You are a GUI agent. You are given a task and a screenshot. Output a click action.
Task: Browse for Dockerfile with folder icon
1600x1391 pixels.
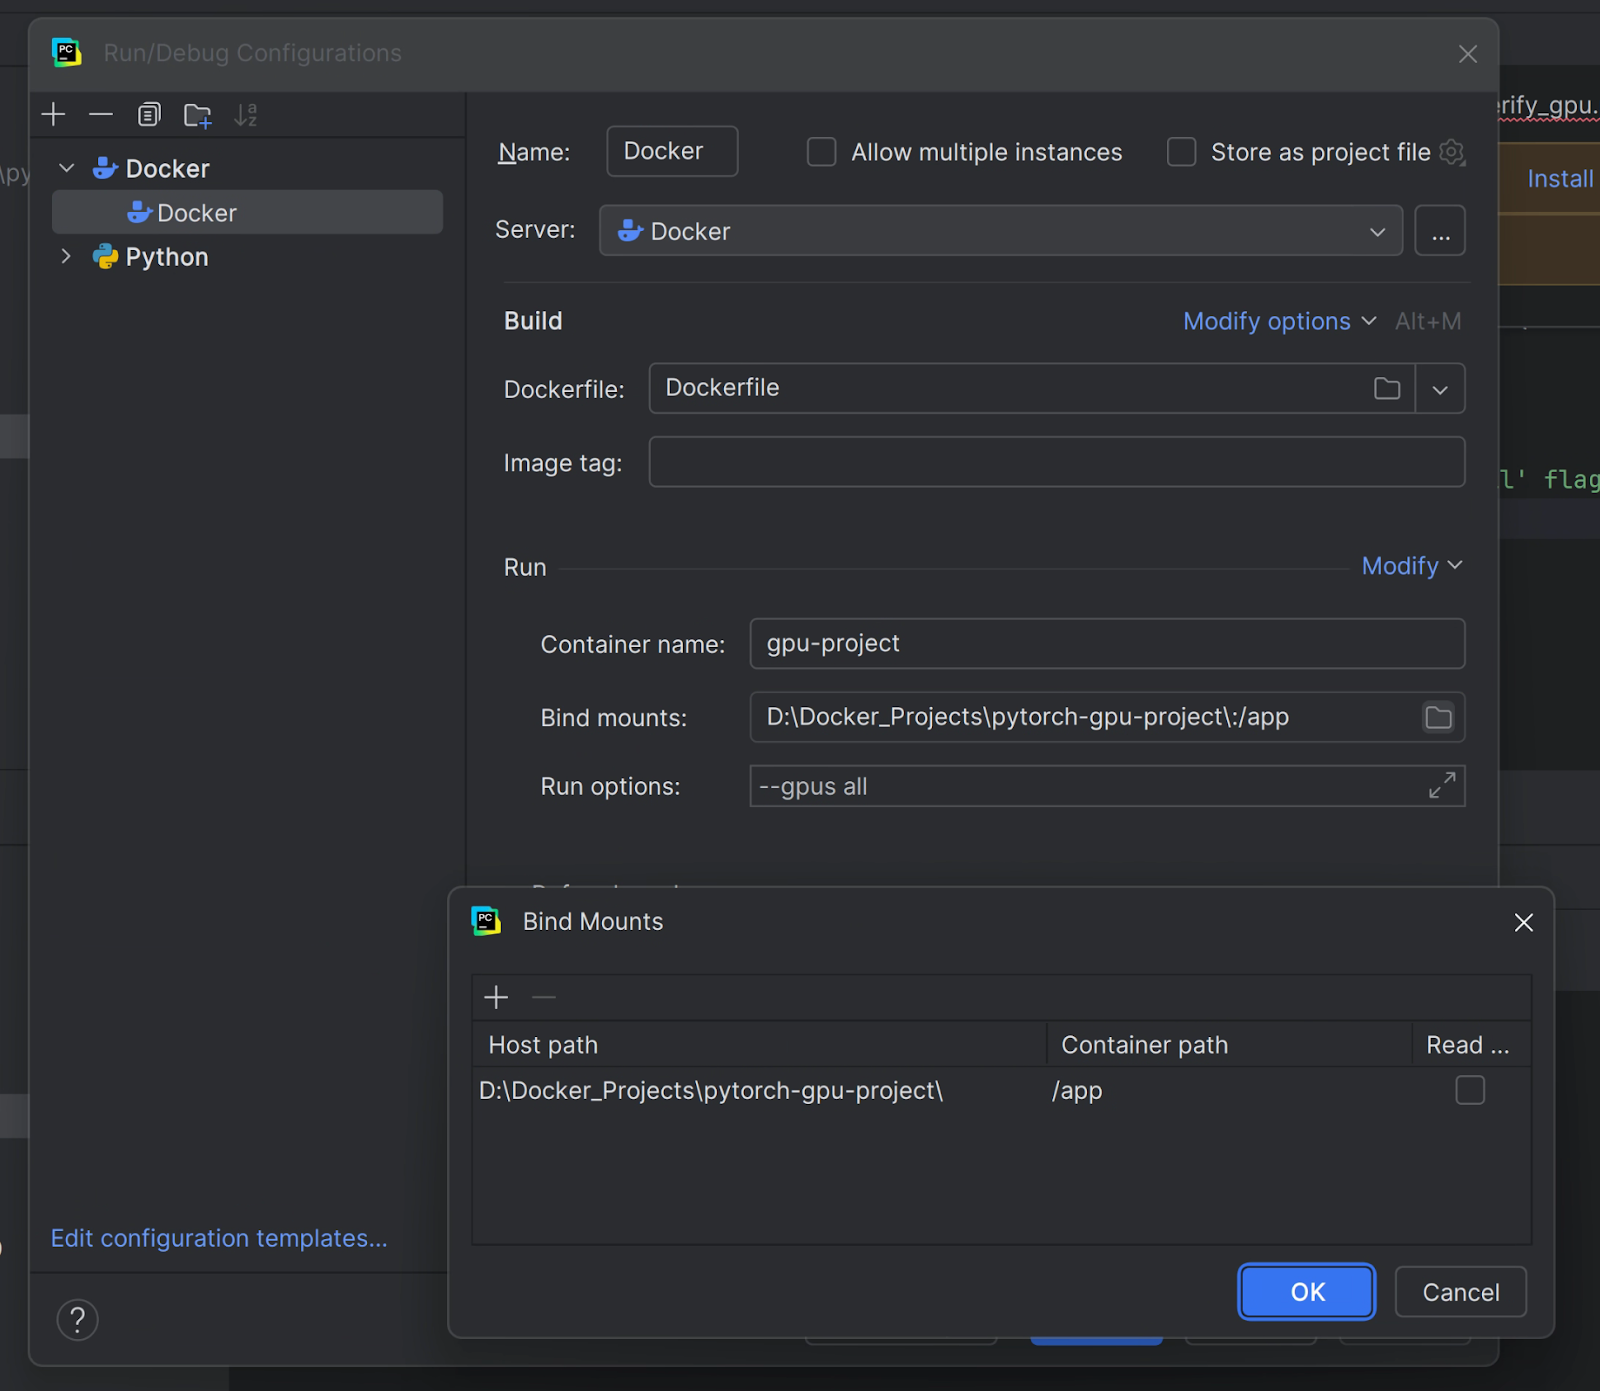pos(1387,388)
